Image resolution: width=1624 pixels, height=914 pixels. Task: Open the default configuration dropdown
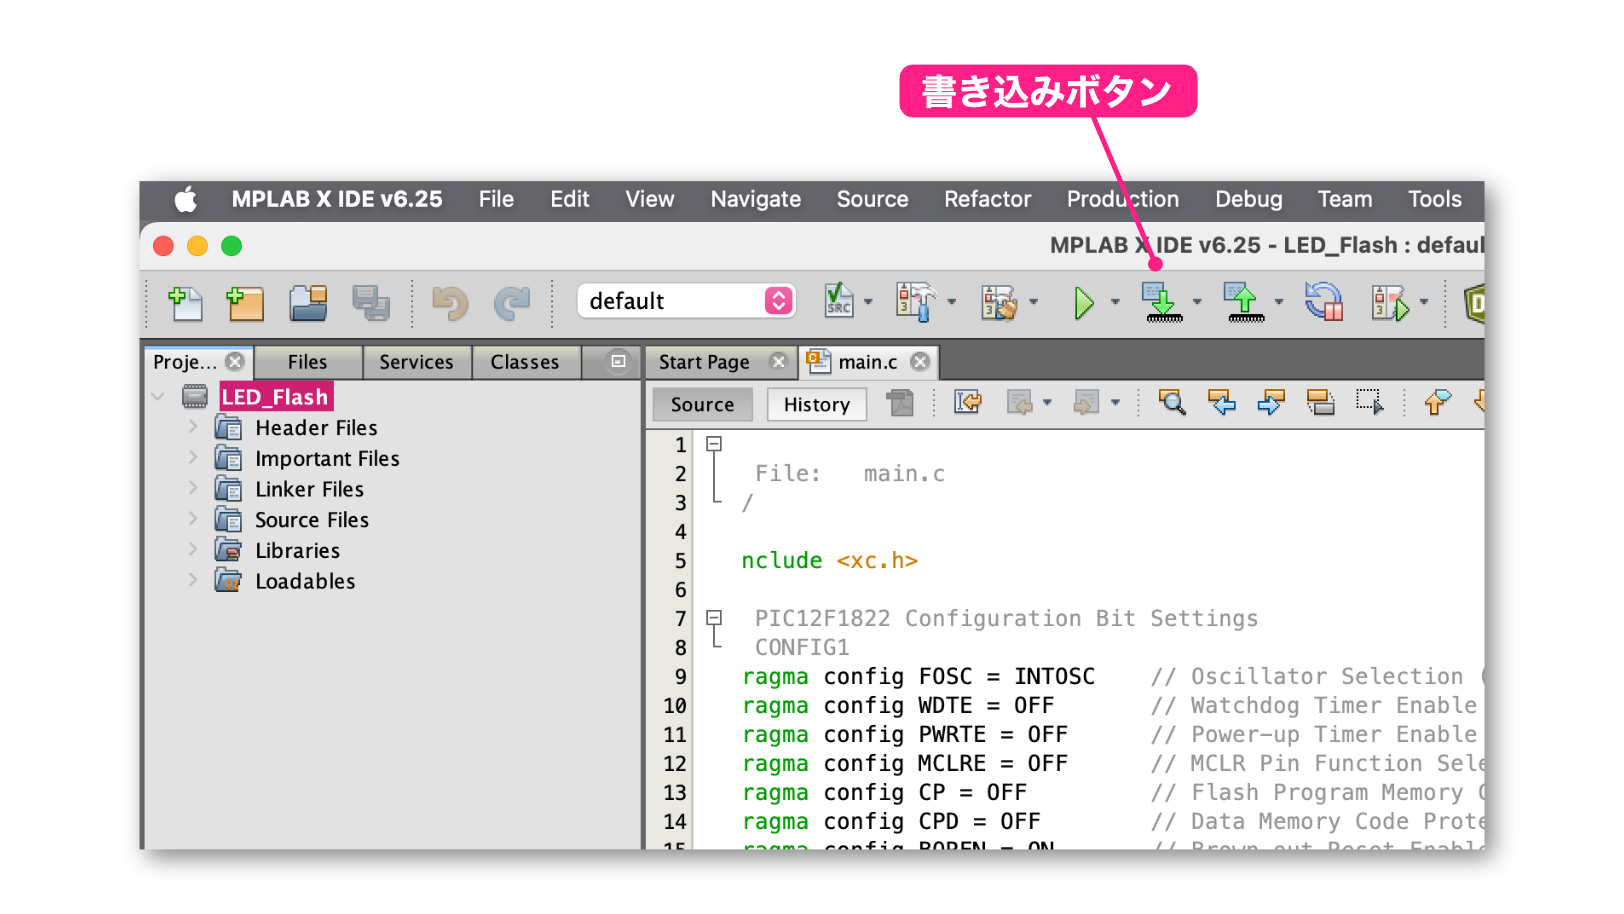(x=686, y=301)
